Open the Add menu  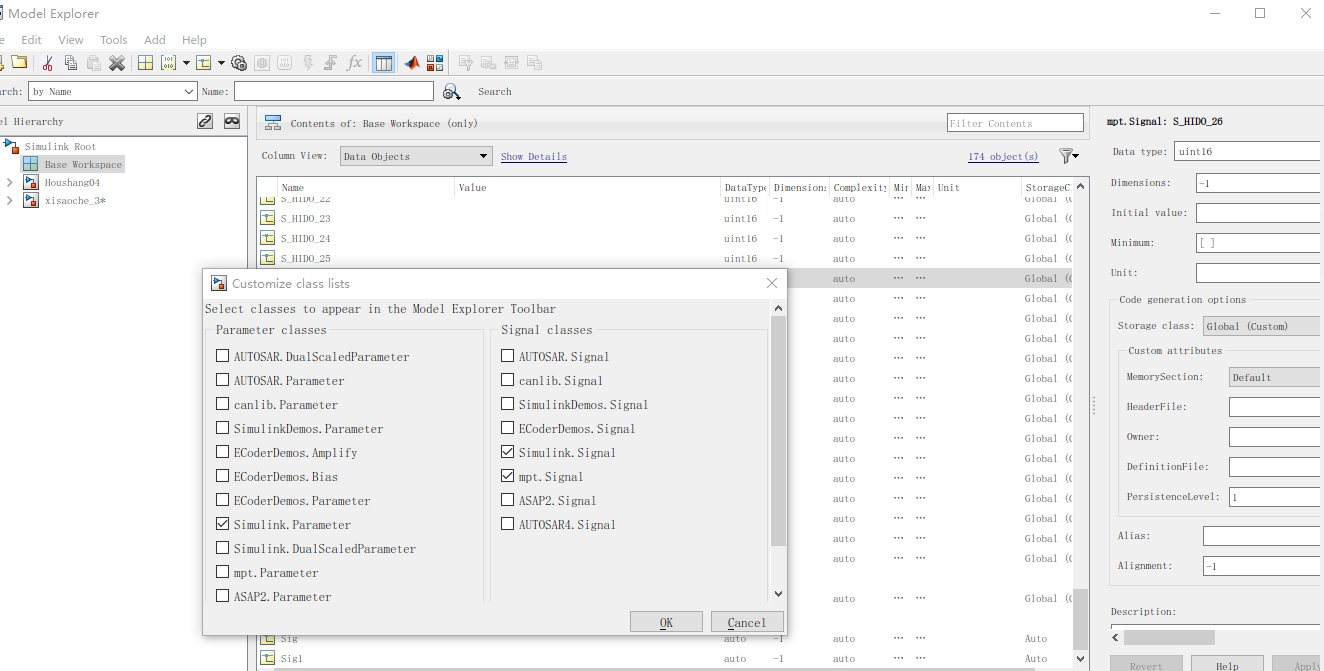(154, 39)
